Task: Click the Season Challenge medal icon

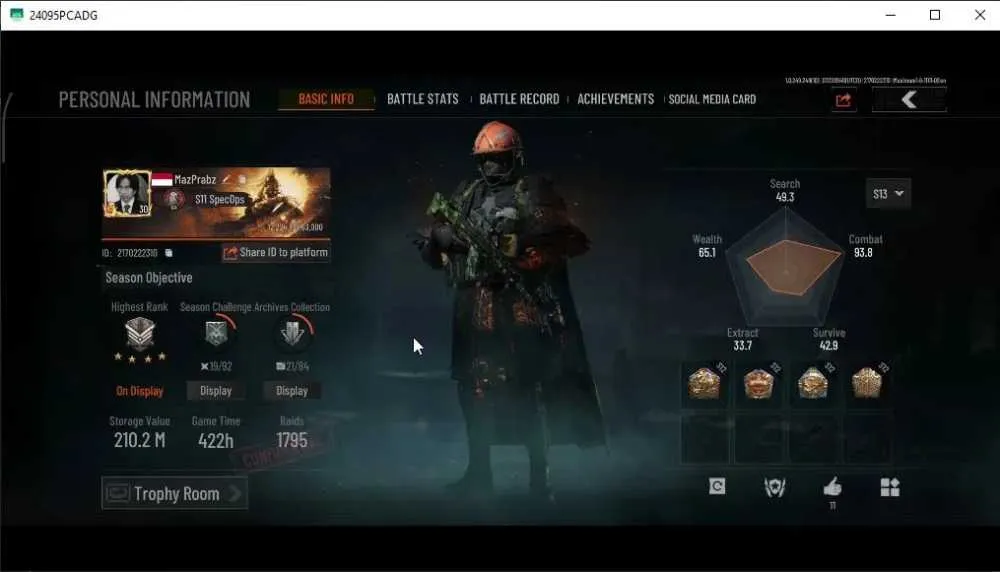Action: tap(216, 333)
